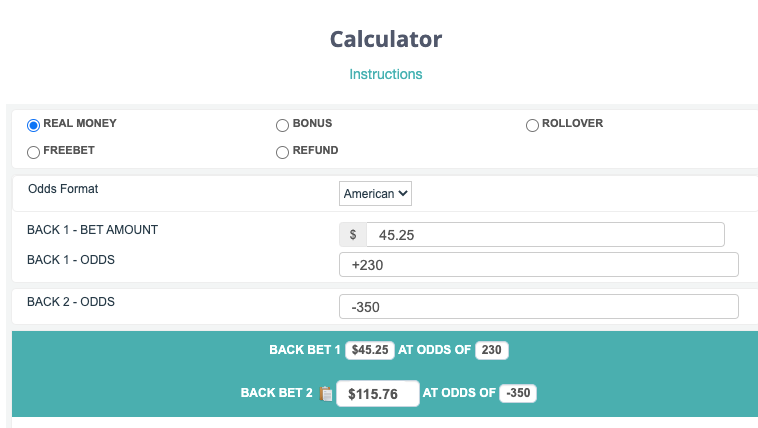Click the $45.25 badge in Back Bet 1 summary

click(369, 350)
